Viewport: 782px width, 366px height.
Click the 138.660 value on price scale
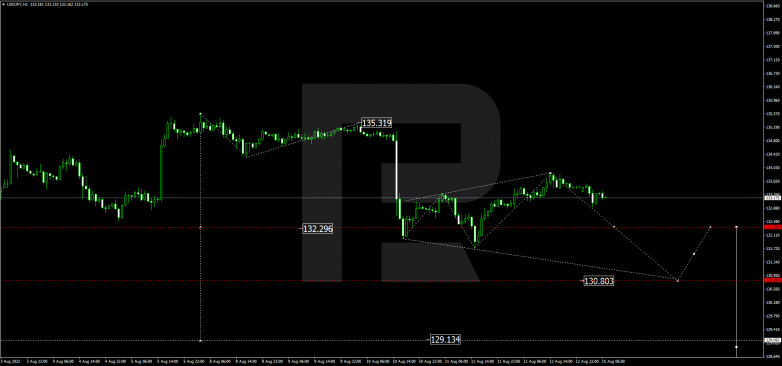(x=773, y=6)
